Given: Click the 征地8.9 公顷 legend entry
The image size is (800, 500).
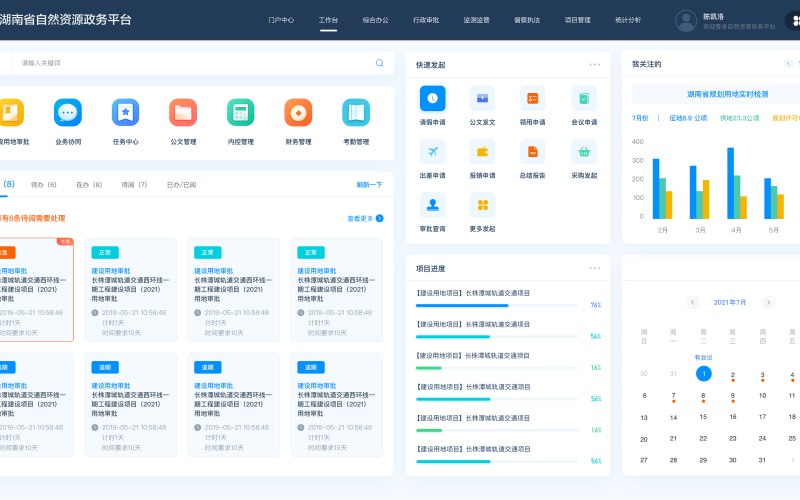Looking at the screenshot, I should 688,118.
